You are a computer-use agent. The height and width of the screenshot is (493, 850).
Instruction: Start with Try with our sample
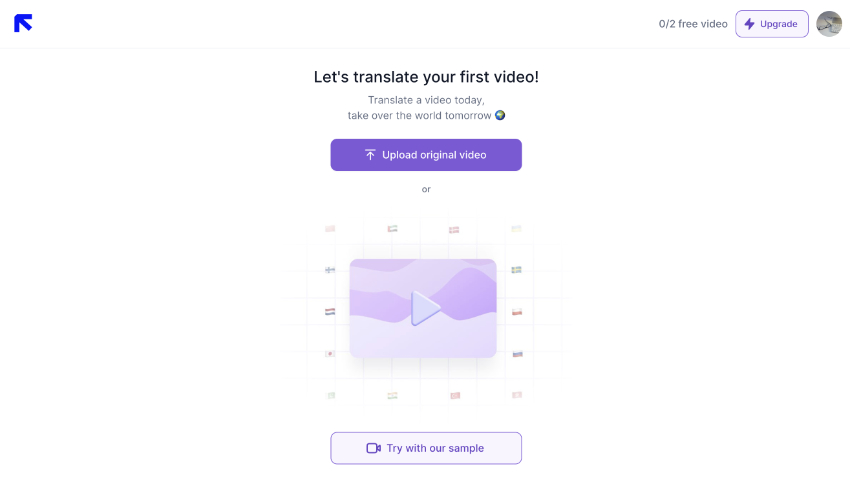coord(435,448)
